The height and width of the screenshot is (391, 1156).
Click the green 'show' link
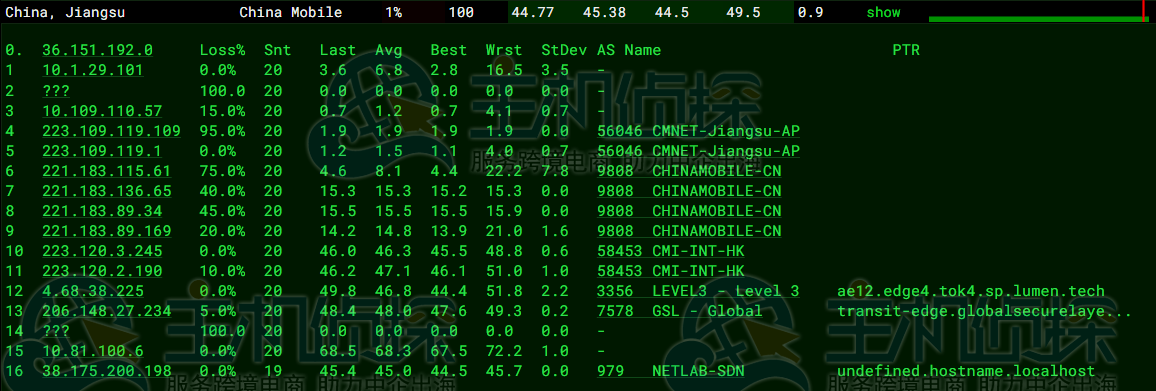point(883,13)
